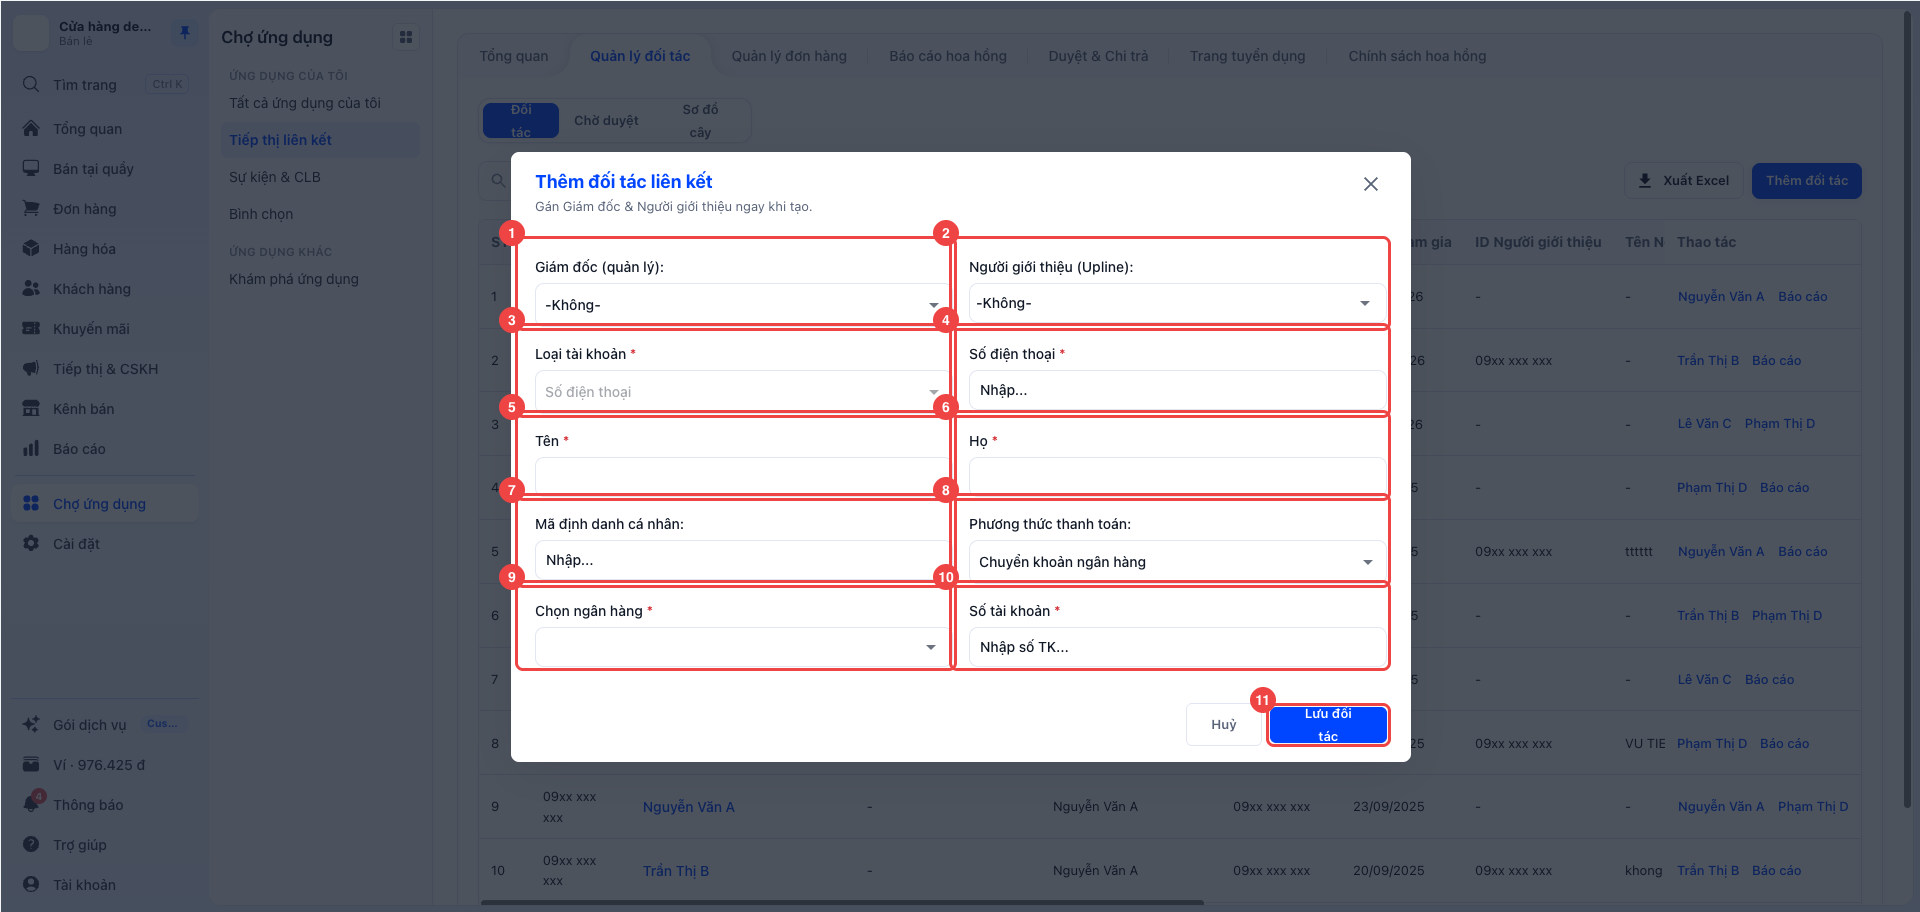Open Tổng quan home icon in sidebar
Viewport: 1920px width, 912px height.
[x=31, y=128]
